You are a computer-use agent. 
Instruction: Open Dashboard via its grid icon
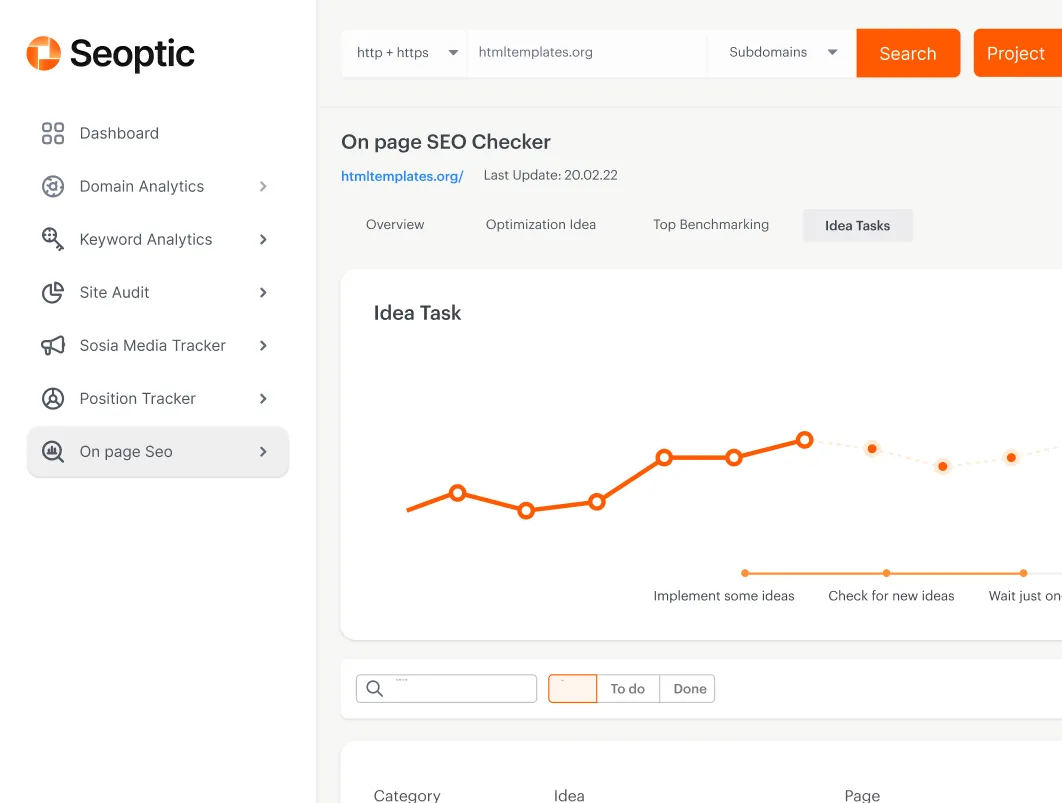click(53, 133)
